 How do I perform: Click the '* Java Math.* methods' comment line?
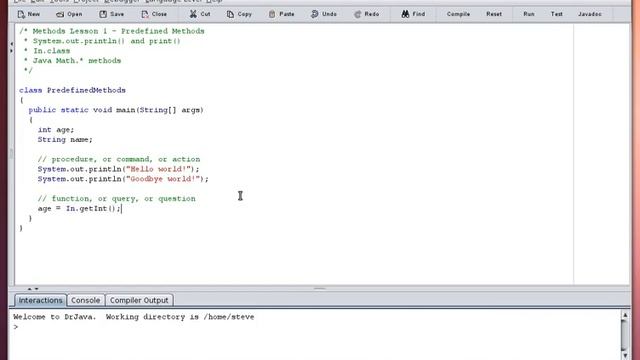[72, 60]
